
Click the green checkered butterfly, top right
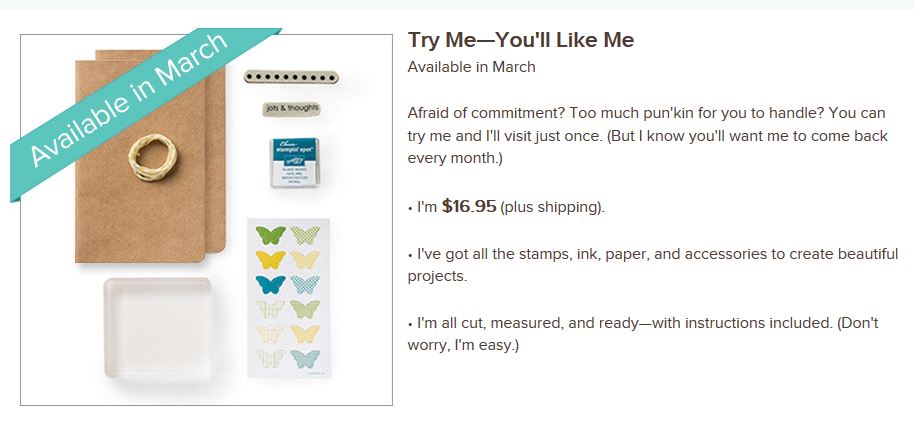[x=304, y=236]
